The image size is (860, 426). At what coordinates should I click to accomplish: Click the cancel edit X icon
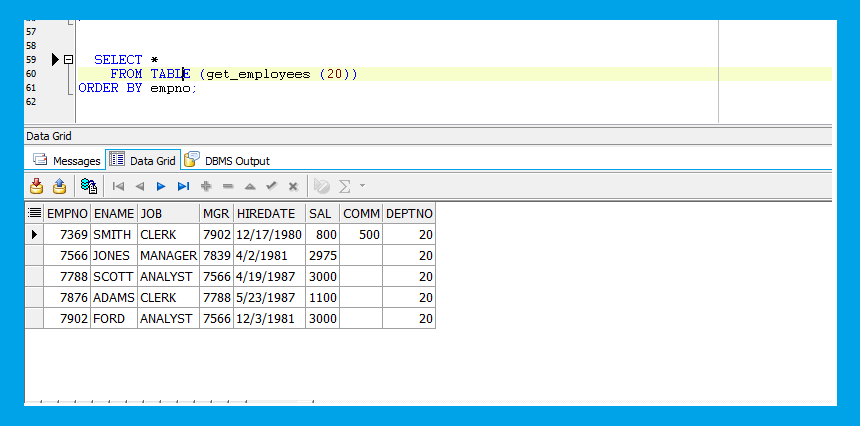pyautogui.click(x=293, y=186)
